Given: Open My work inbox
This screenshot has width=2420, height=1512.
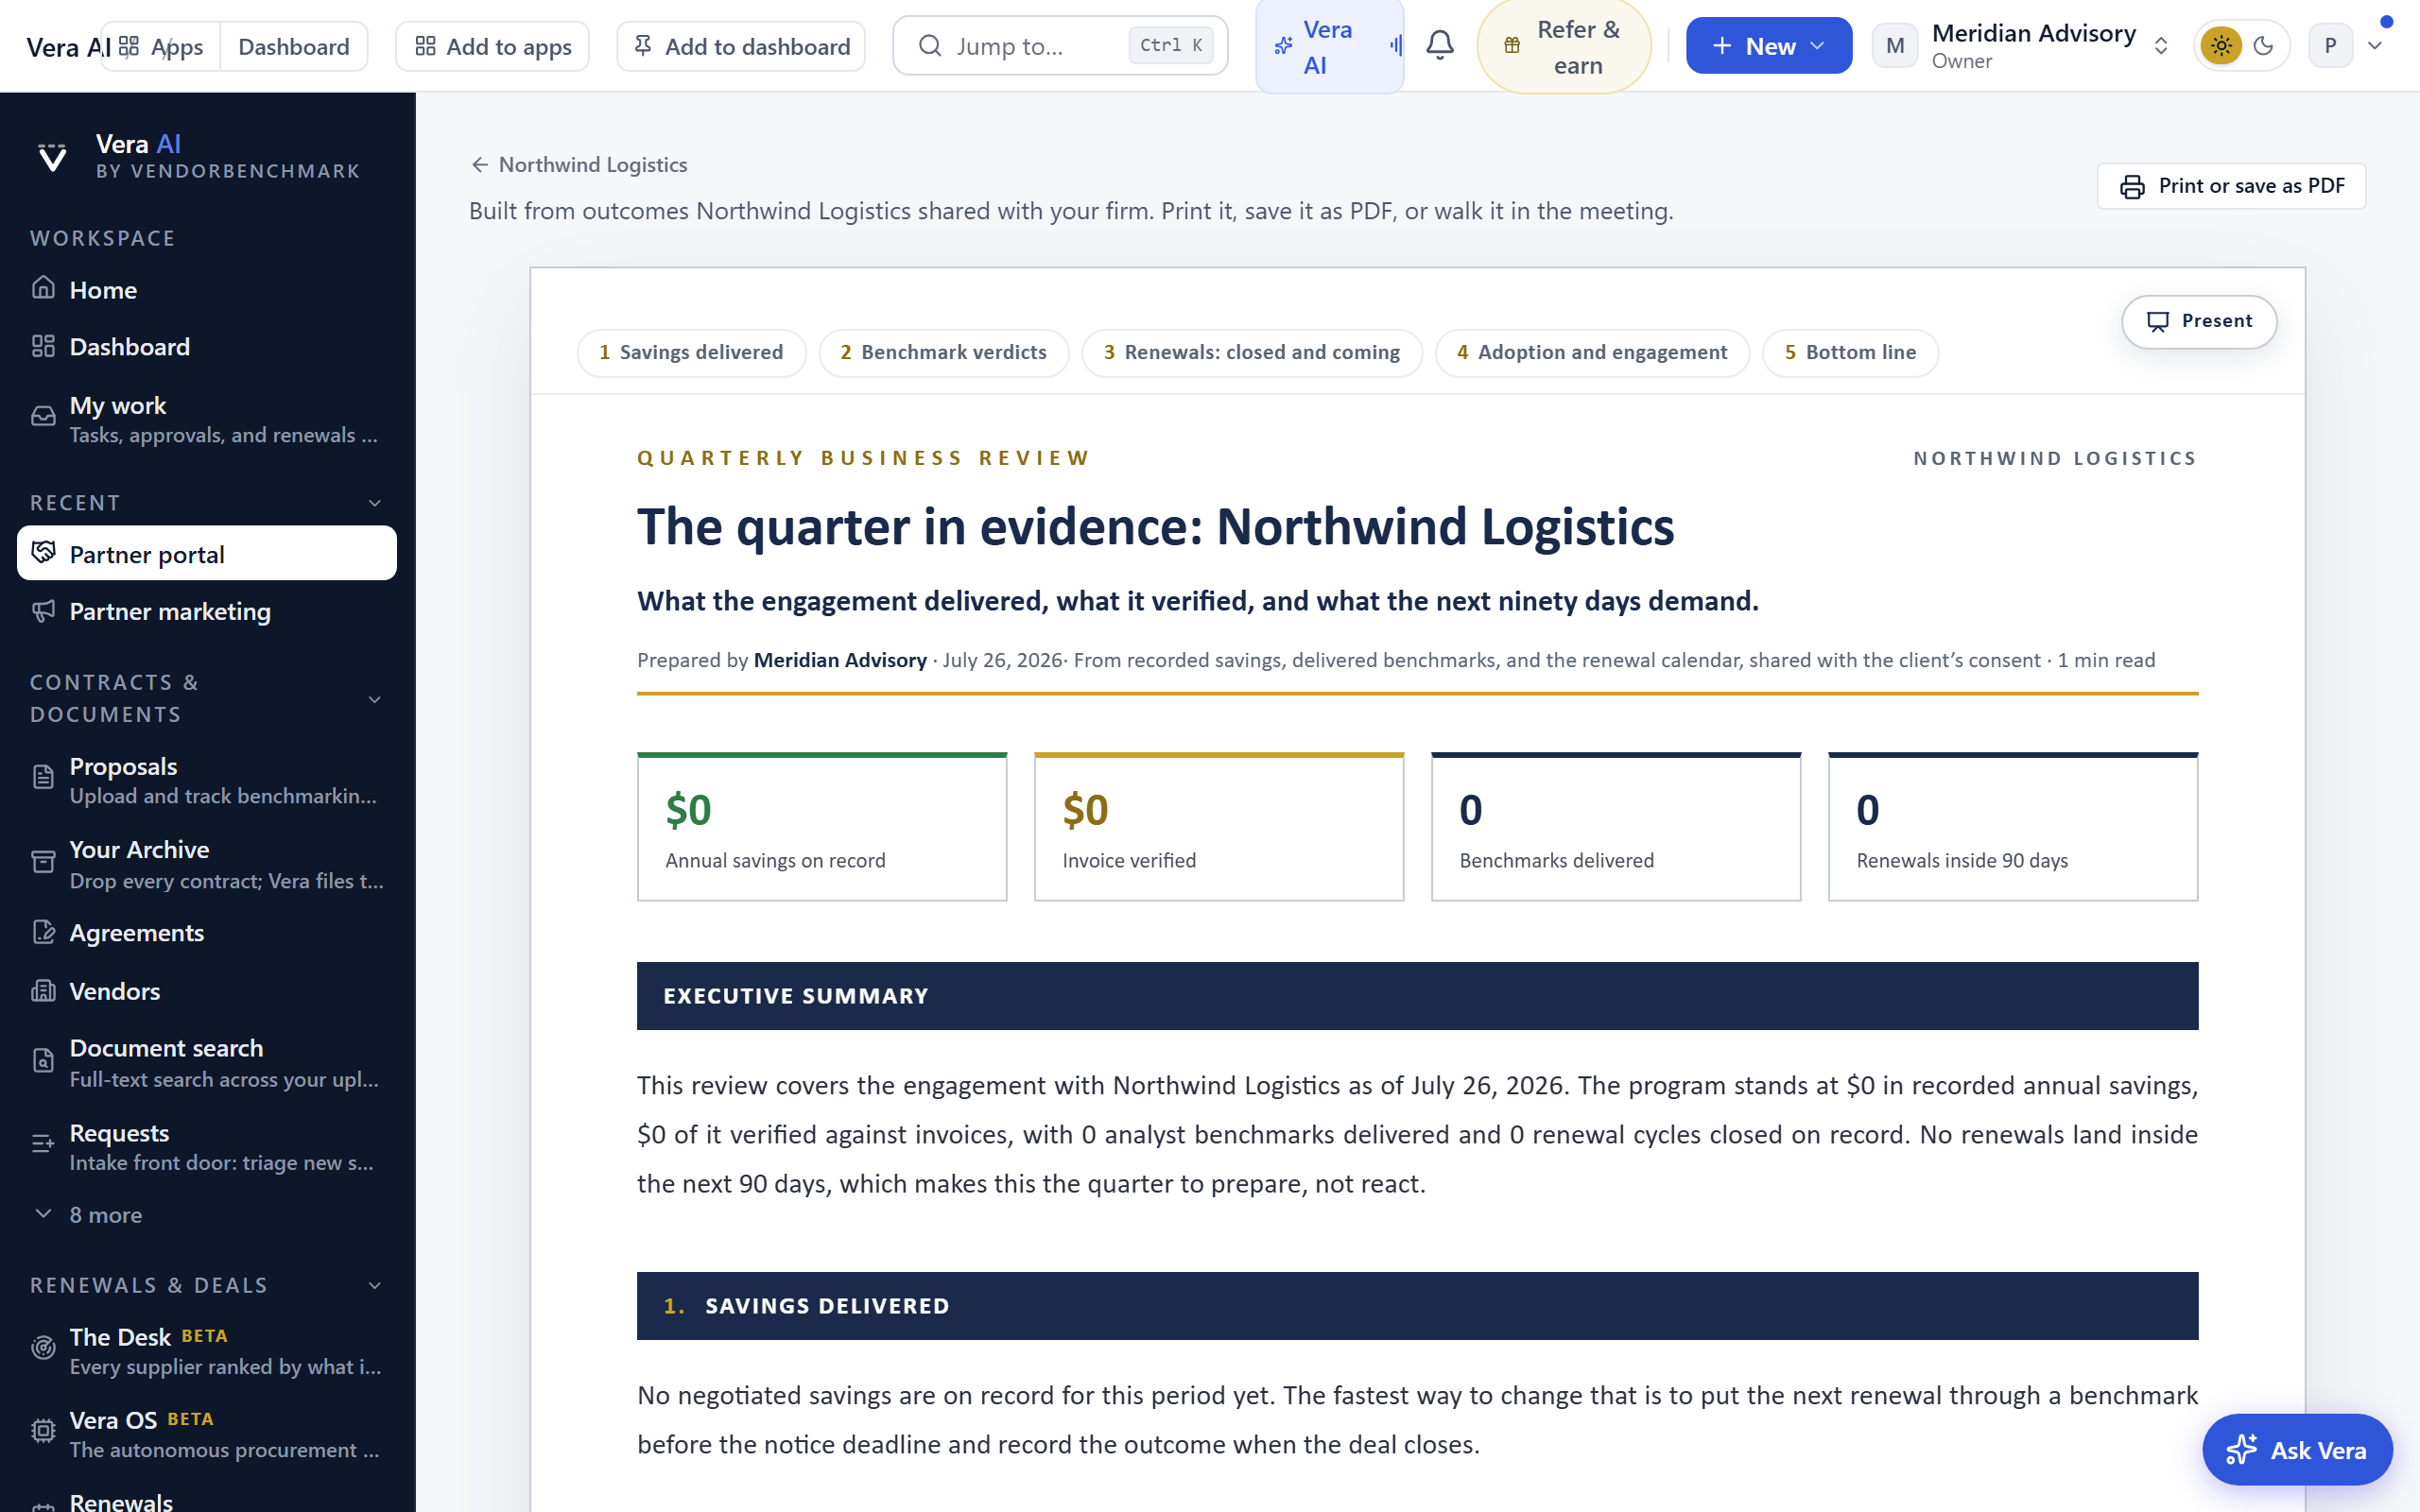Looking at the screenshot, I should [207, 419].
